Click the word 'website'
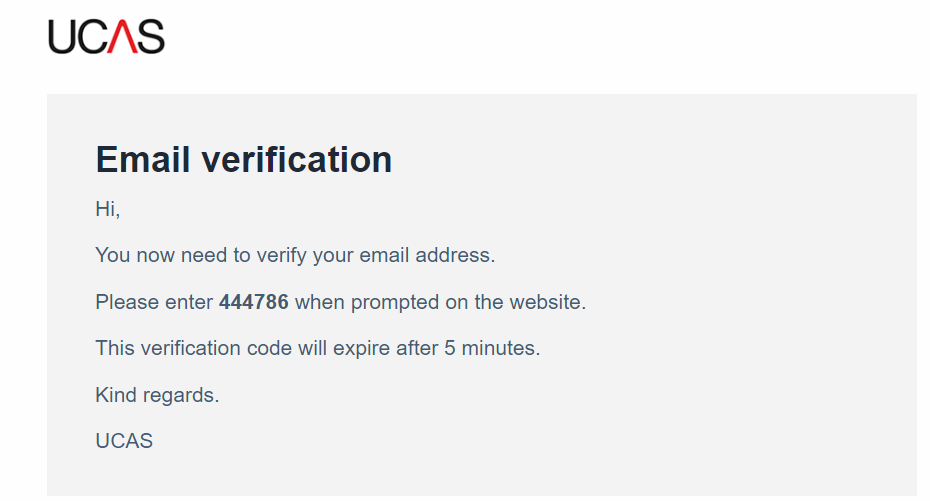The image size is (930, 501). pyautogui.click(x=545, y=302)
